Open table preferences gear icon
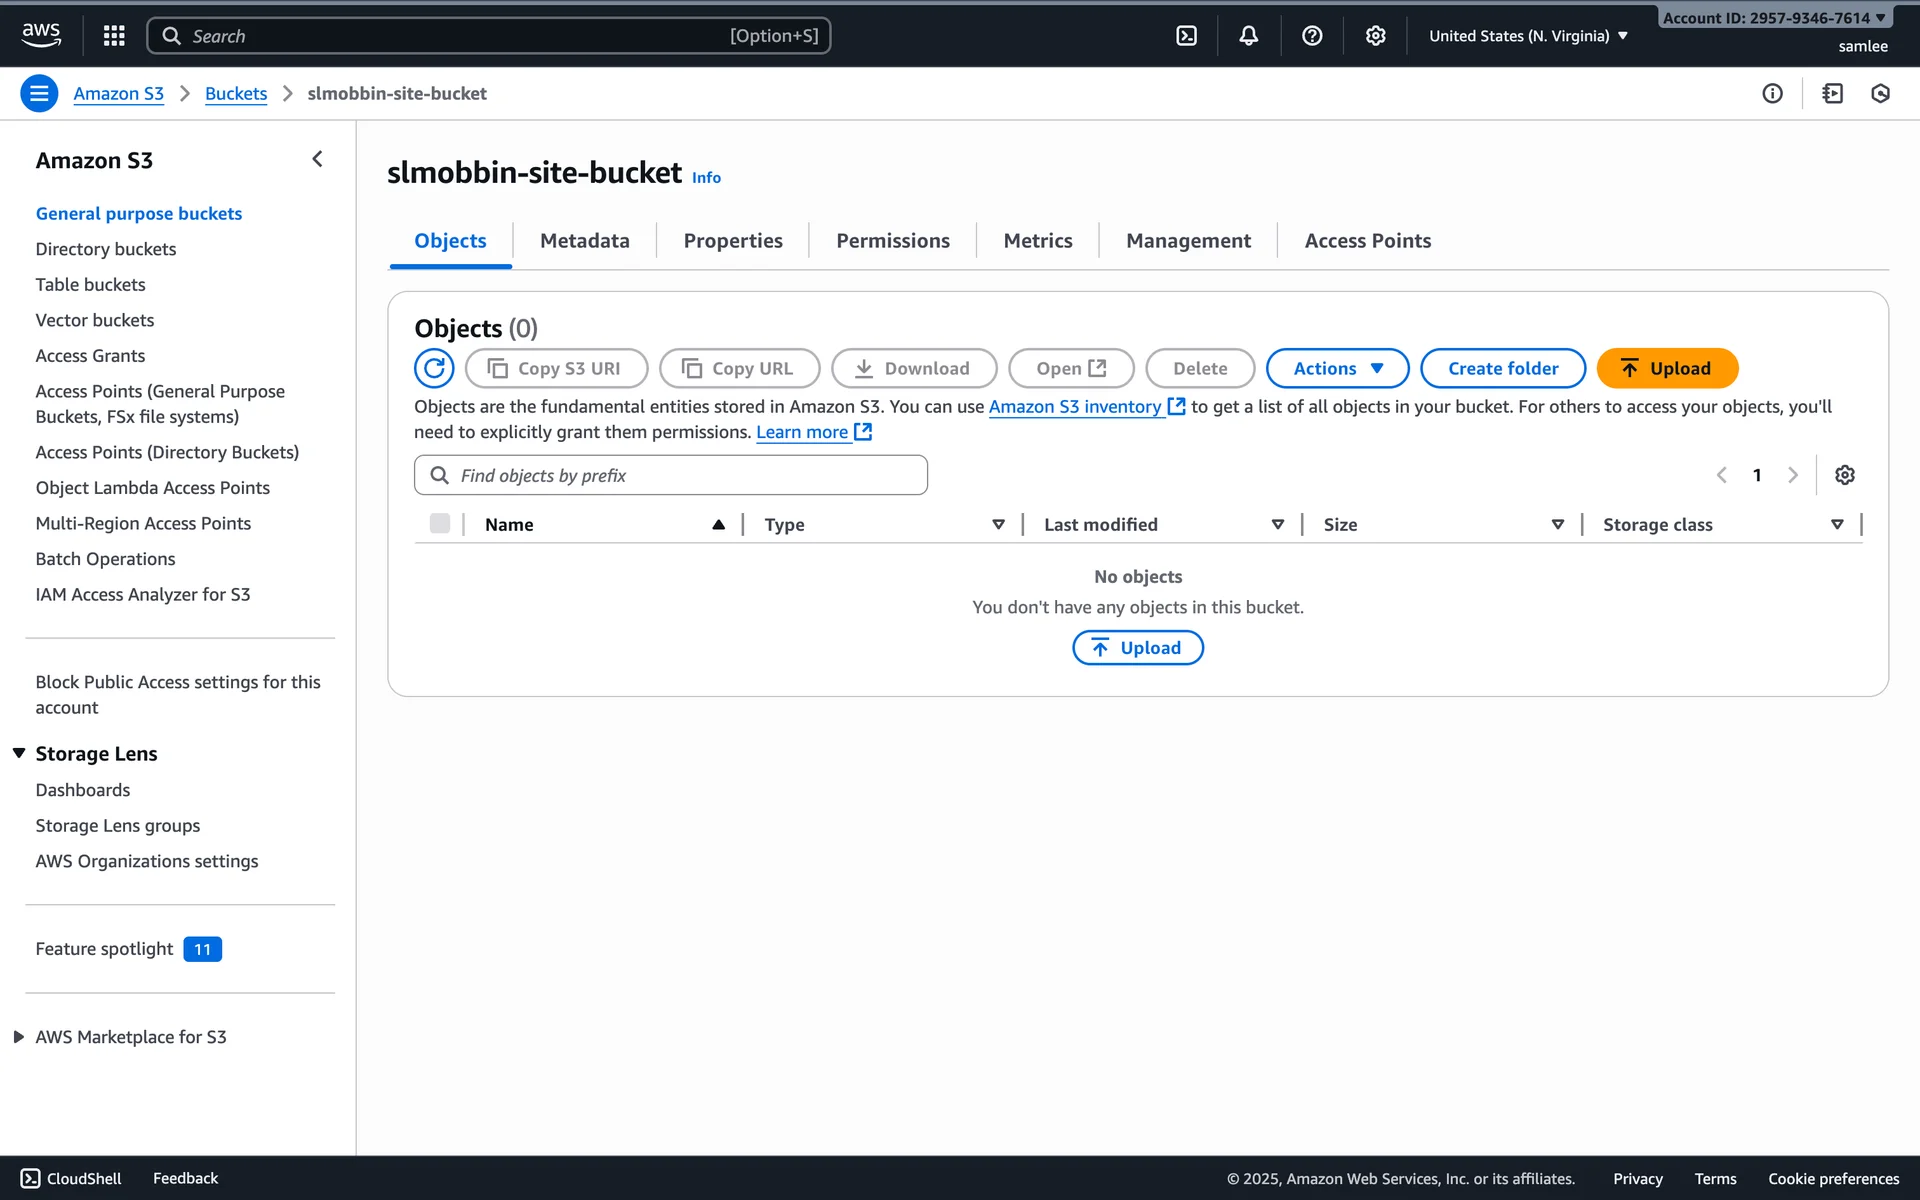This screenshot has width=1920, height=1200. pyautogui.click(x=1844, y=475)
